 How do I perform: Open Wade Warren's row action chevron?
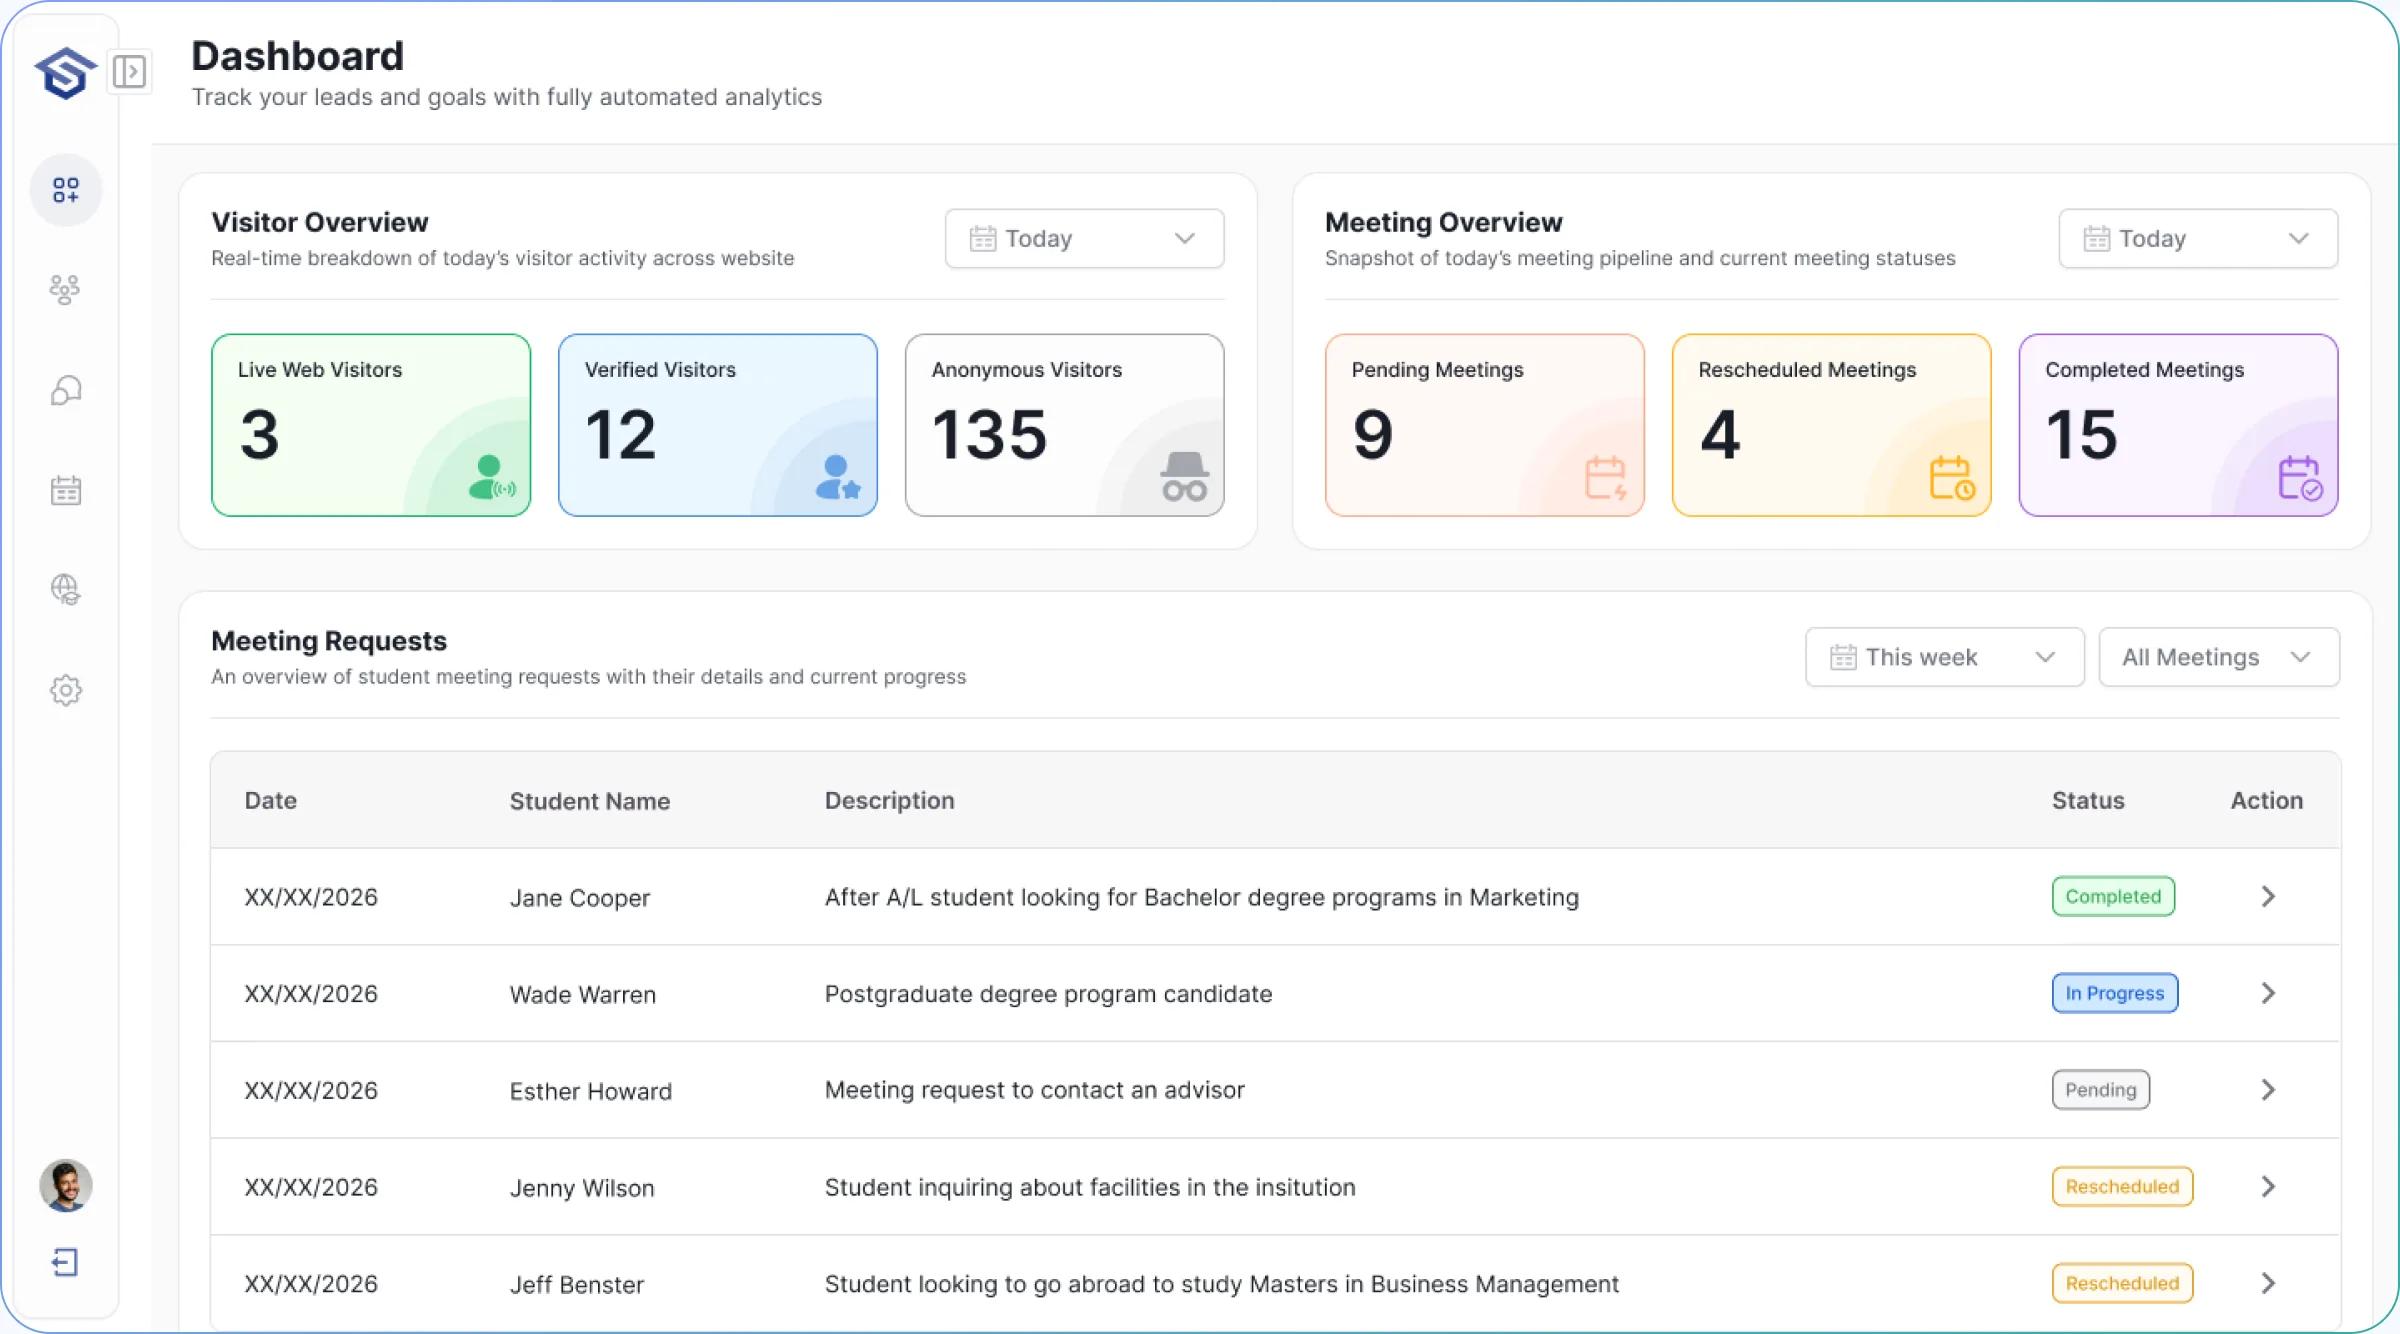[x=2268, y=993]
